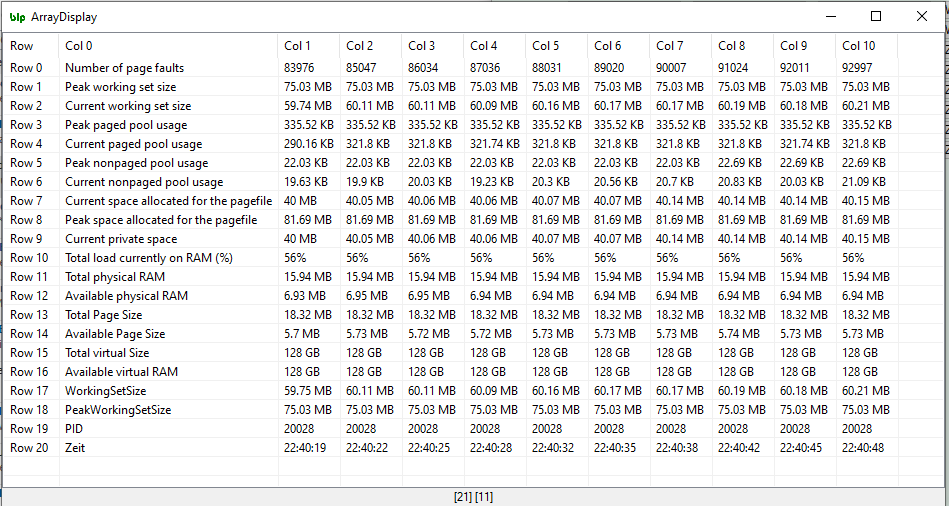This screenshot has height=506, width=949.
Task: Maximize the ArrayDisplay window
Action: [x=875, y=17]
